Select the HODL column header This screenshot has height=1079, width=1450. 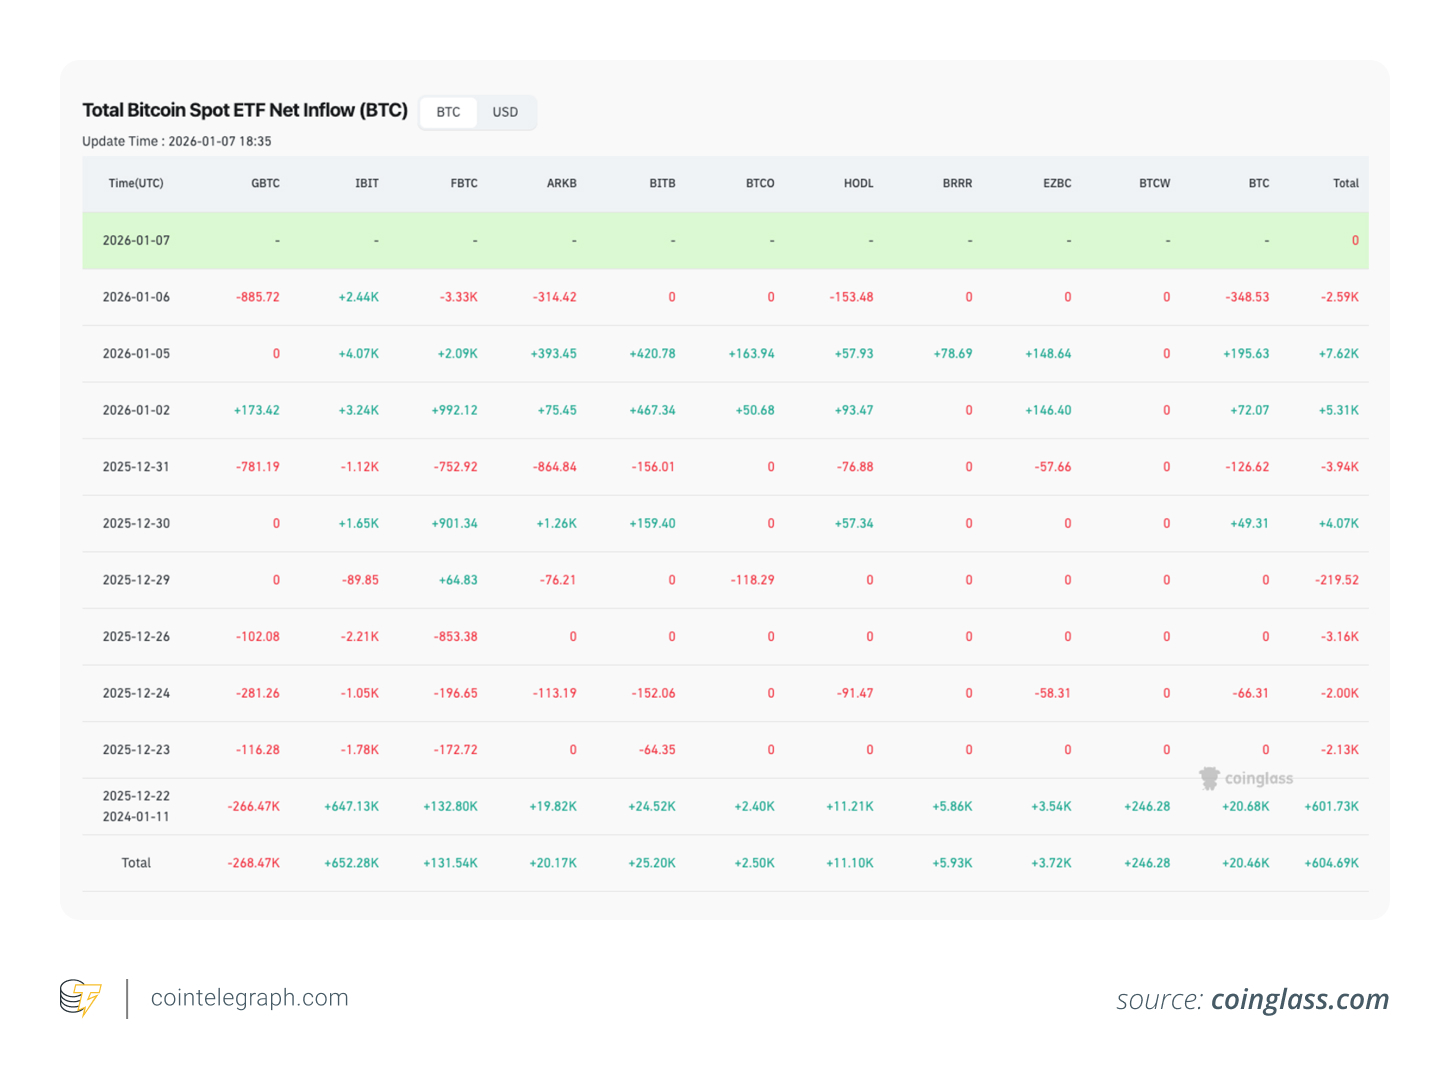click(x=858, y=183)
